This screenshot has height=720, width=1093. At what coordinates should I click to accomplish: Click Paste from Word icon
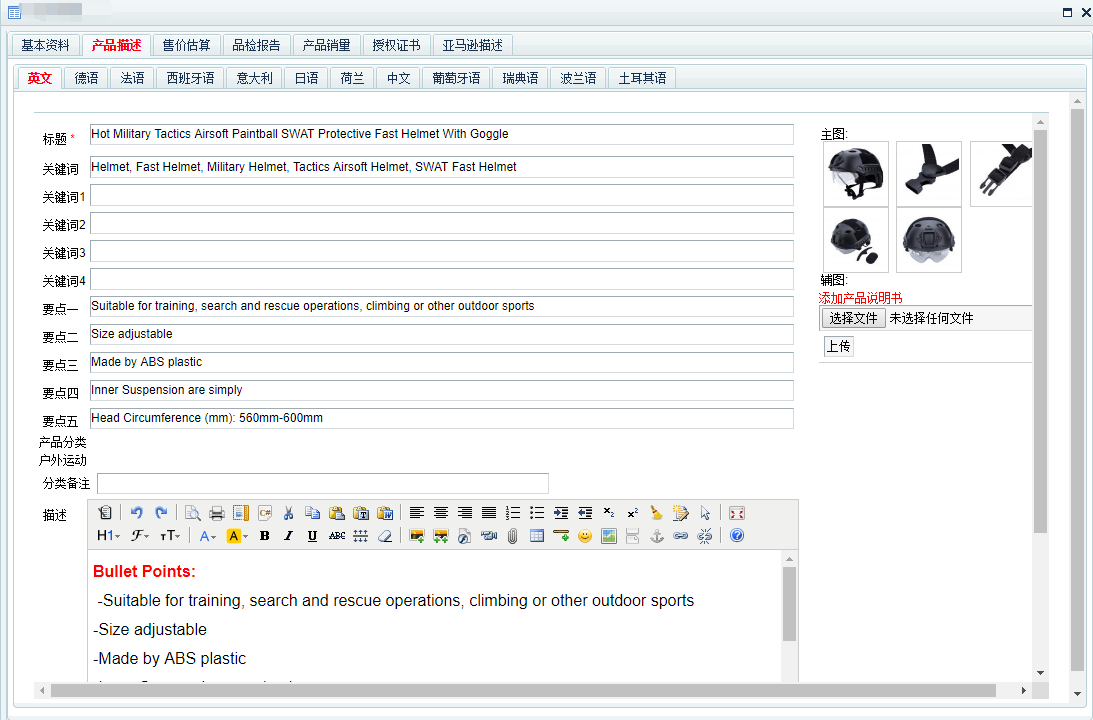click(385, 513)
